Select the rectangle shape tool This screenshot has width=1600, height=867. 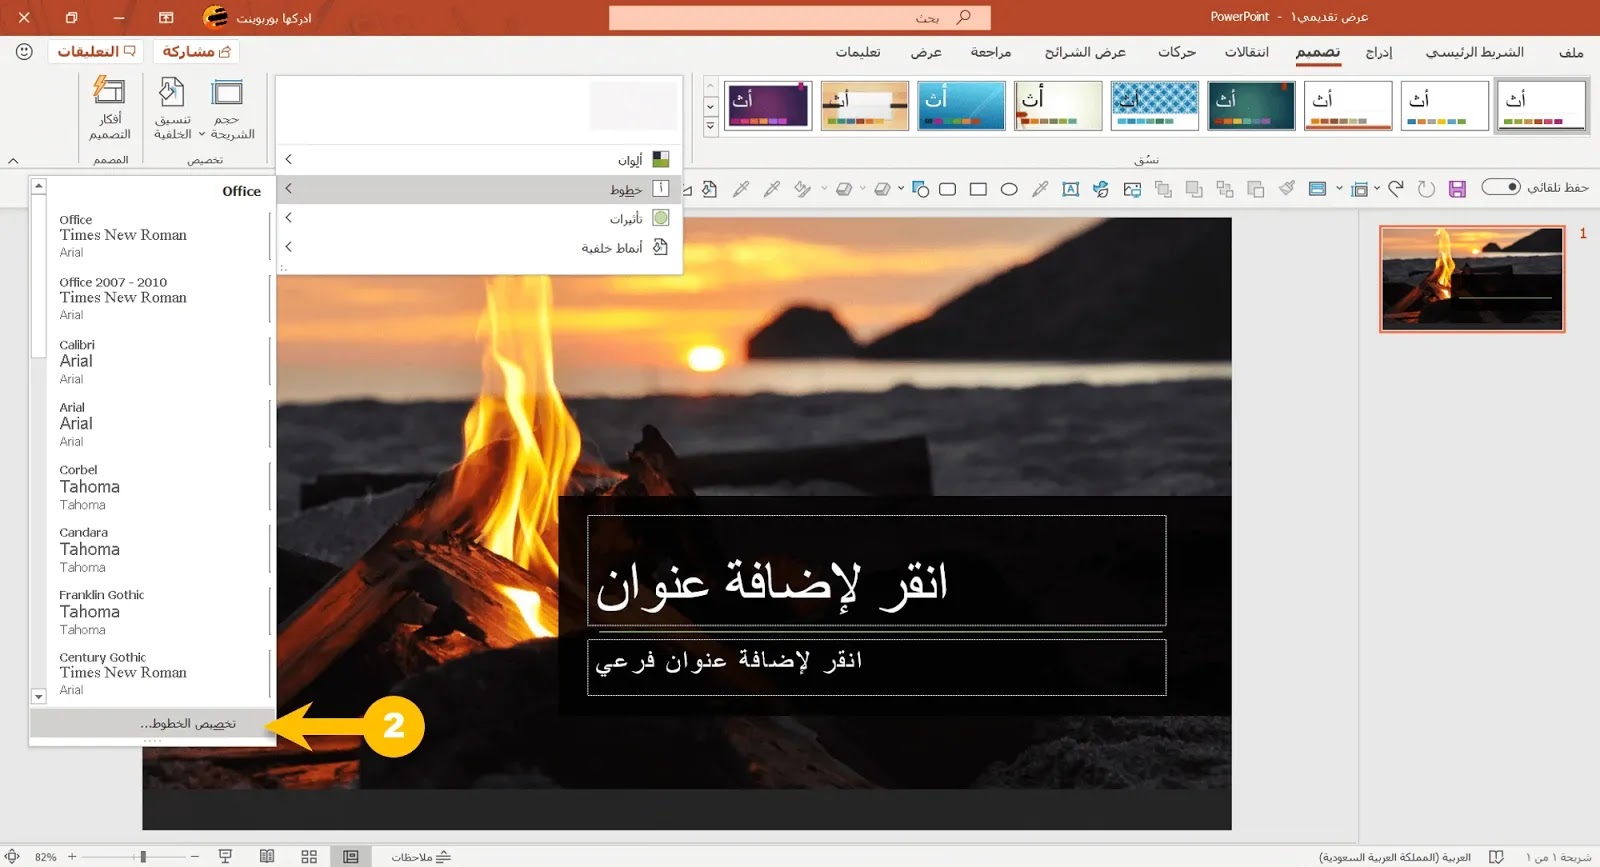978,189
